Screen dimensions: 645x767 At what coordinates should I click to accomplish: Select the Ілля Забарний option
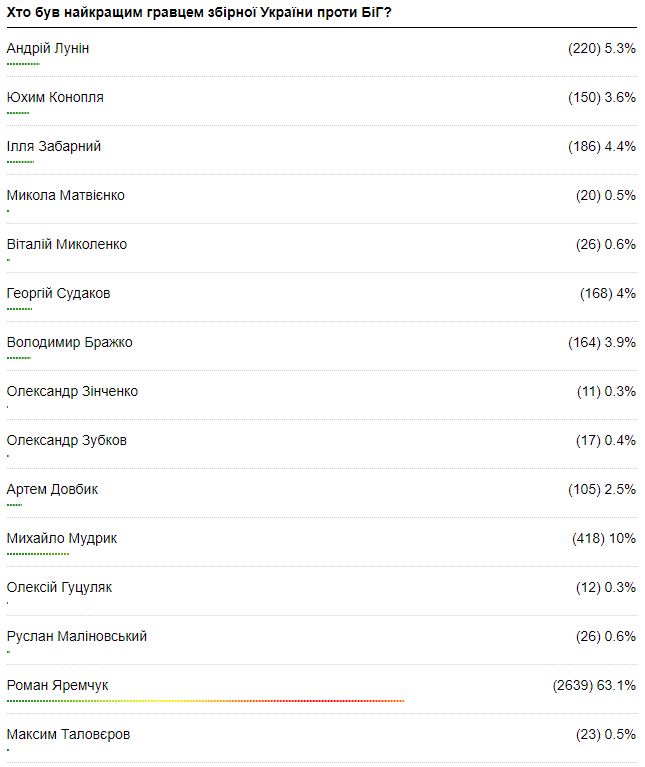[x=54, y=146]
